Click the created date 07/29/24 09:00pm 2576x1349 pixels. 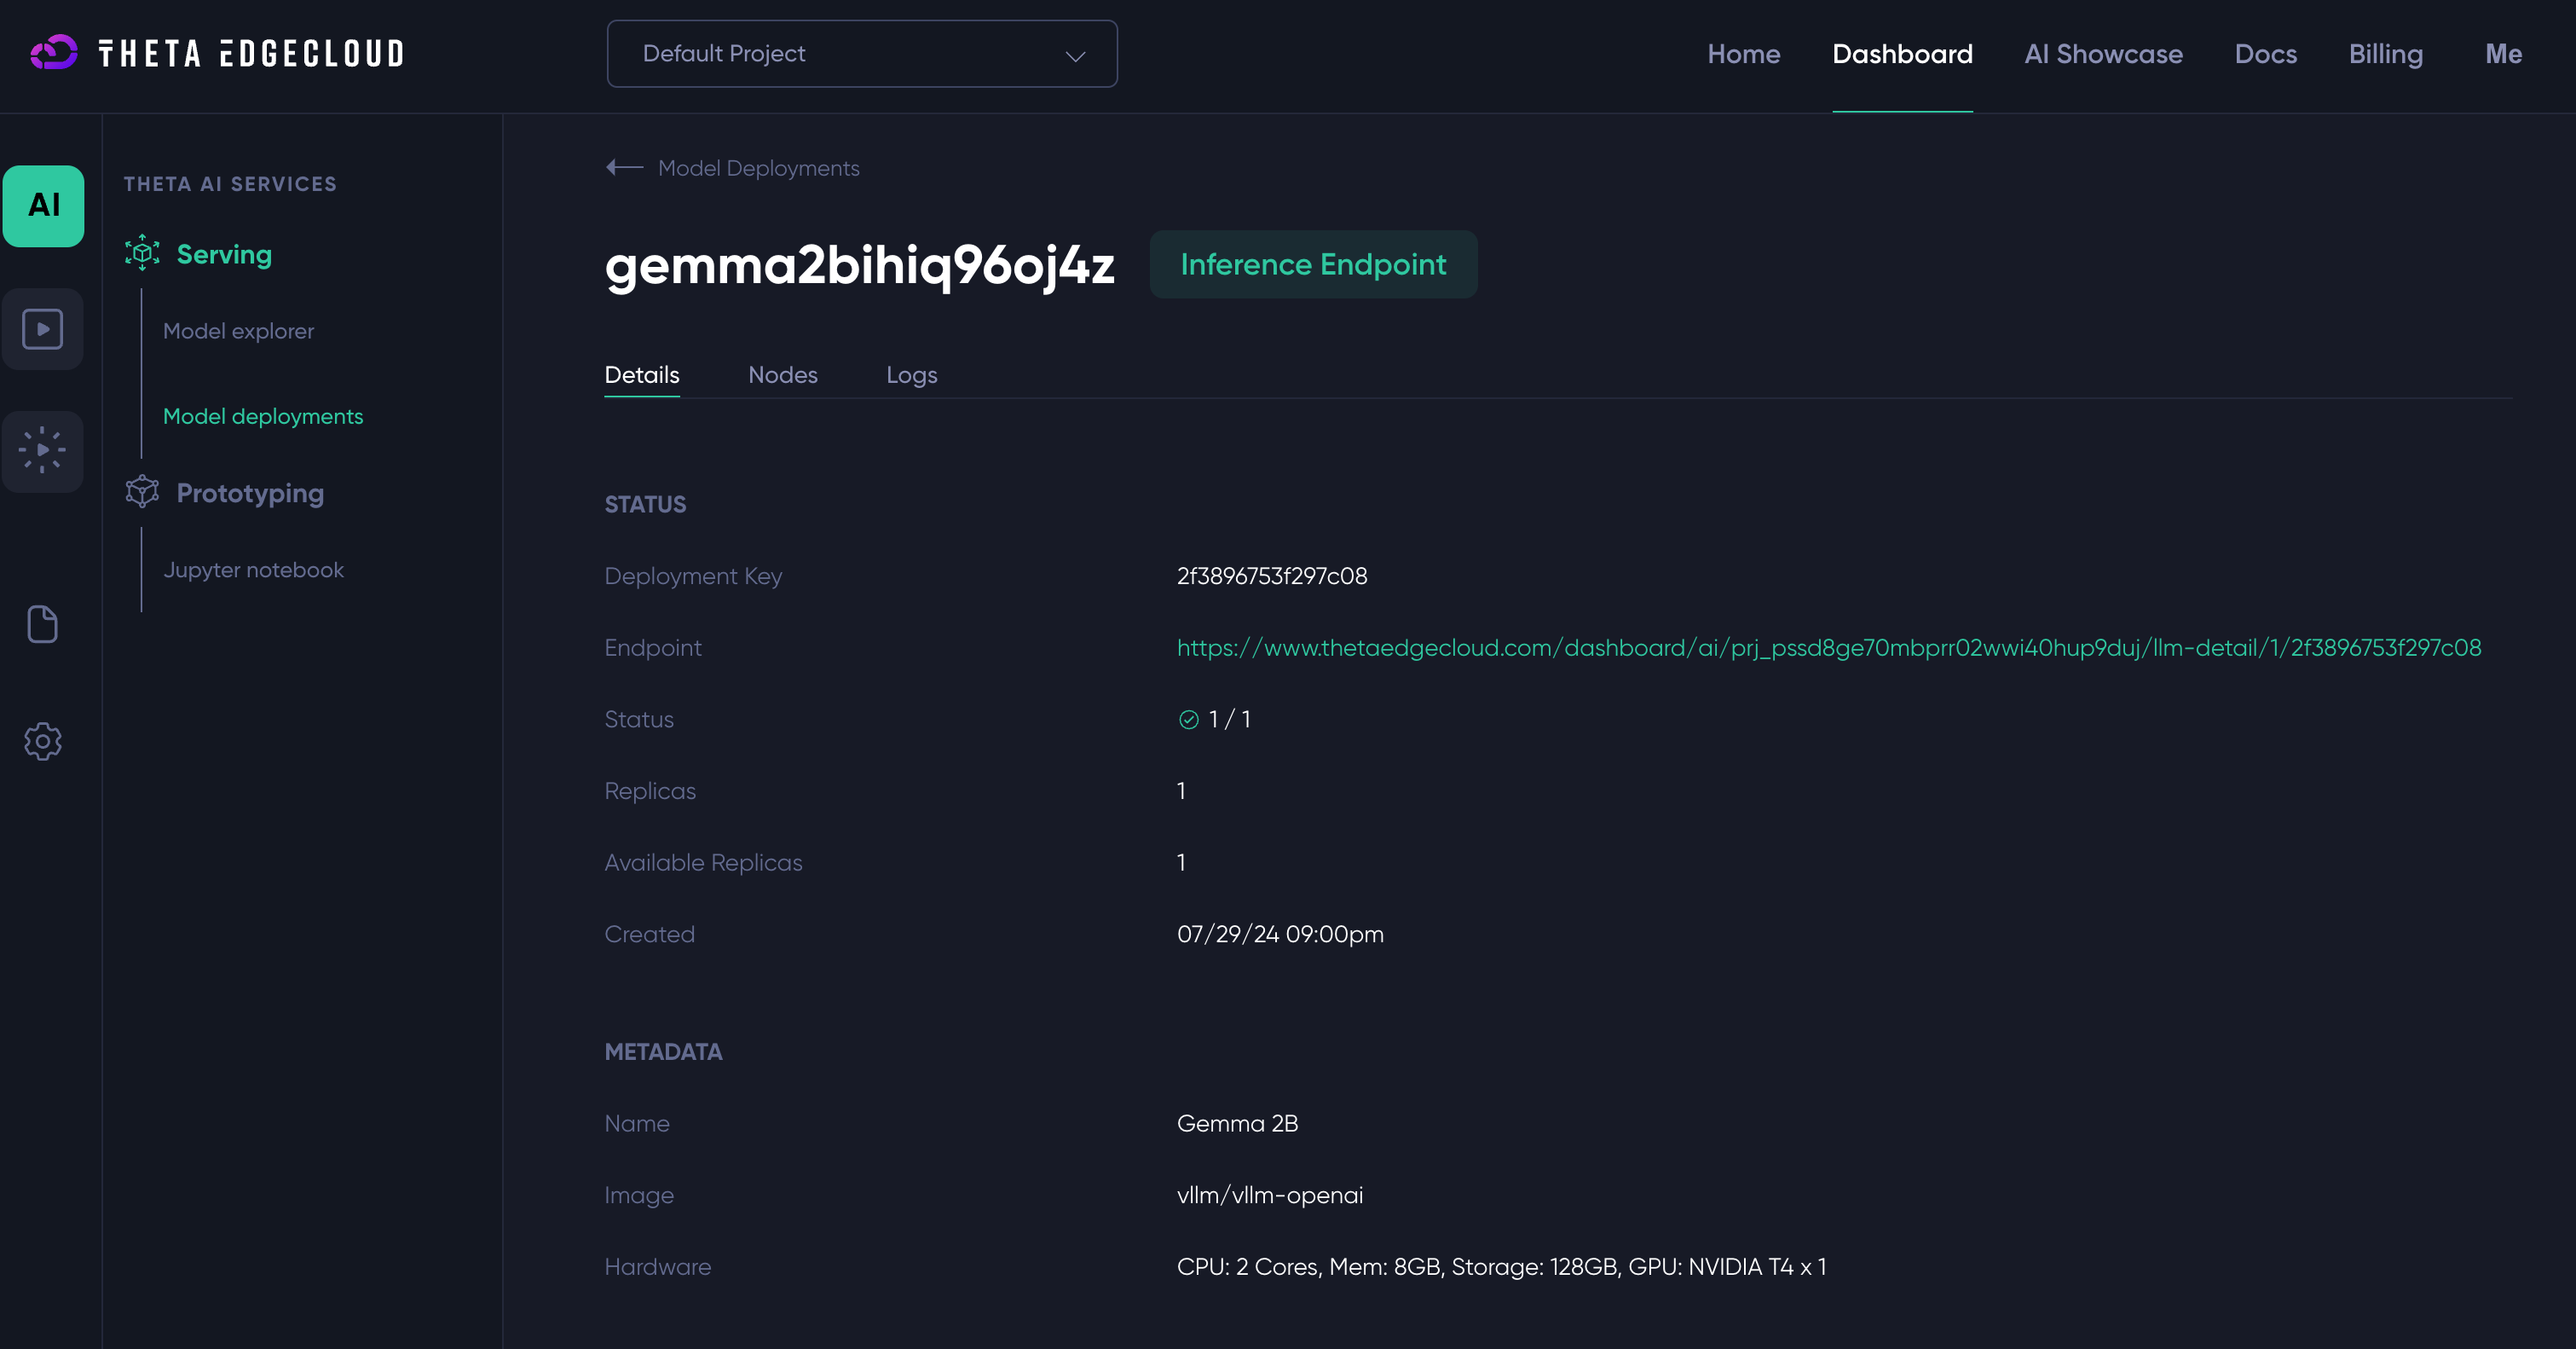coord(1280,934)
